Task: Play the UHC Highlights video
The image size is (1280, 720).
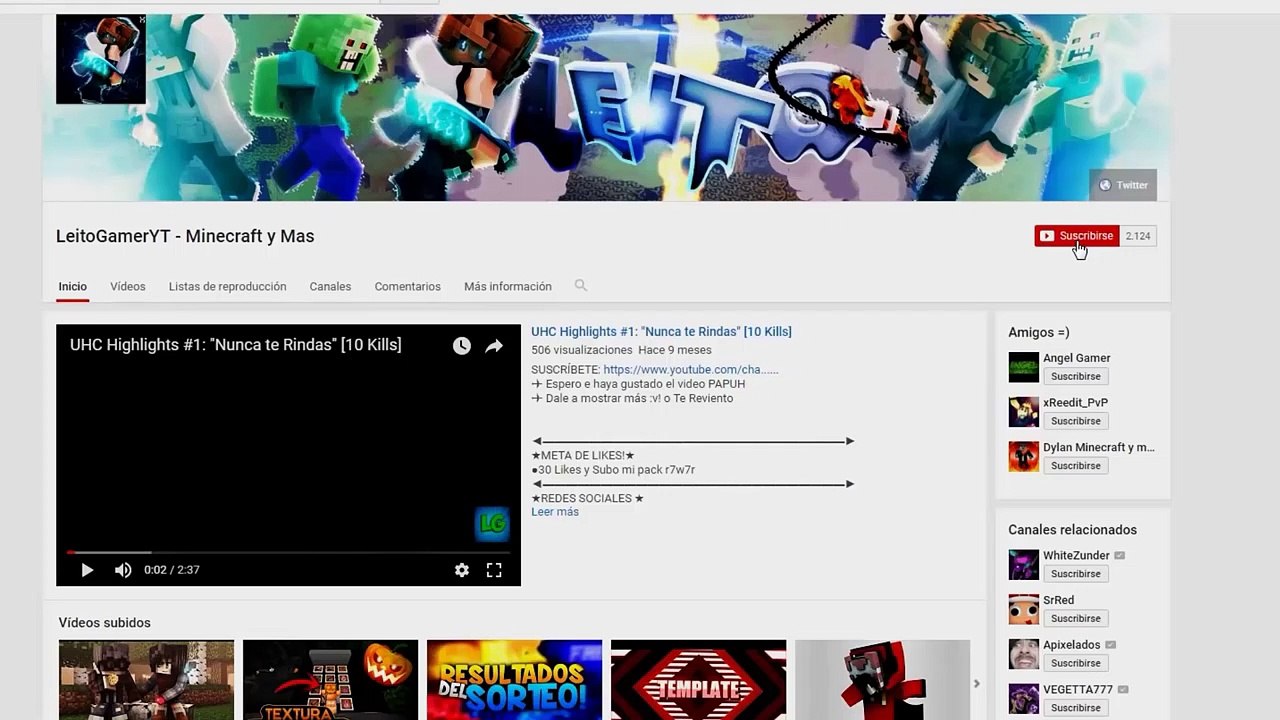Action: pos(87,570)
